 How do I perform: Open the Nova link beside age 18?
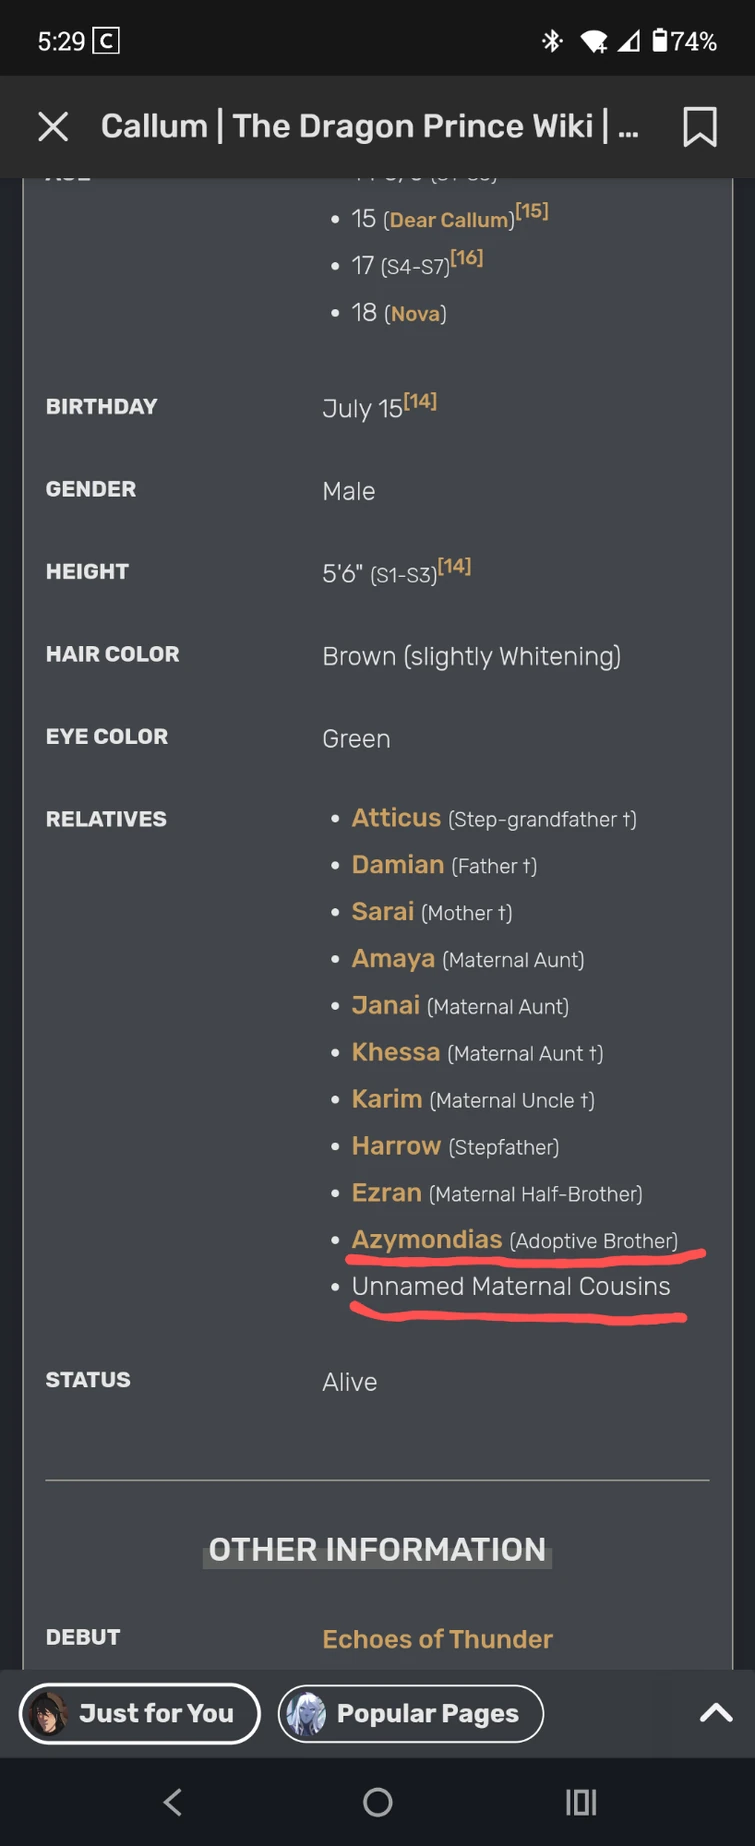tap(415, 314)
